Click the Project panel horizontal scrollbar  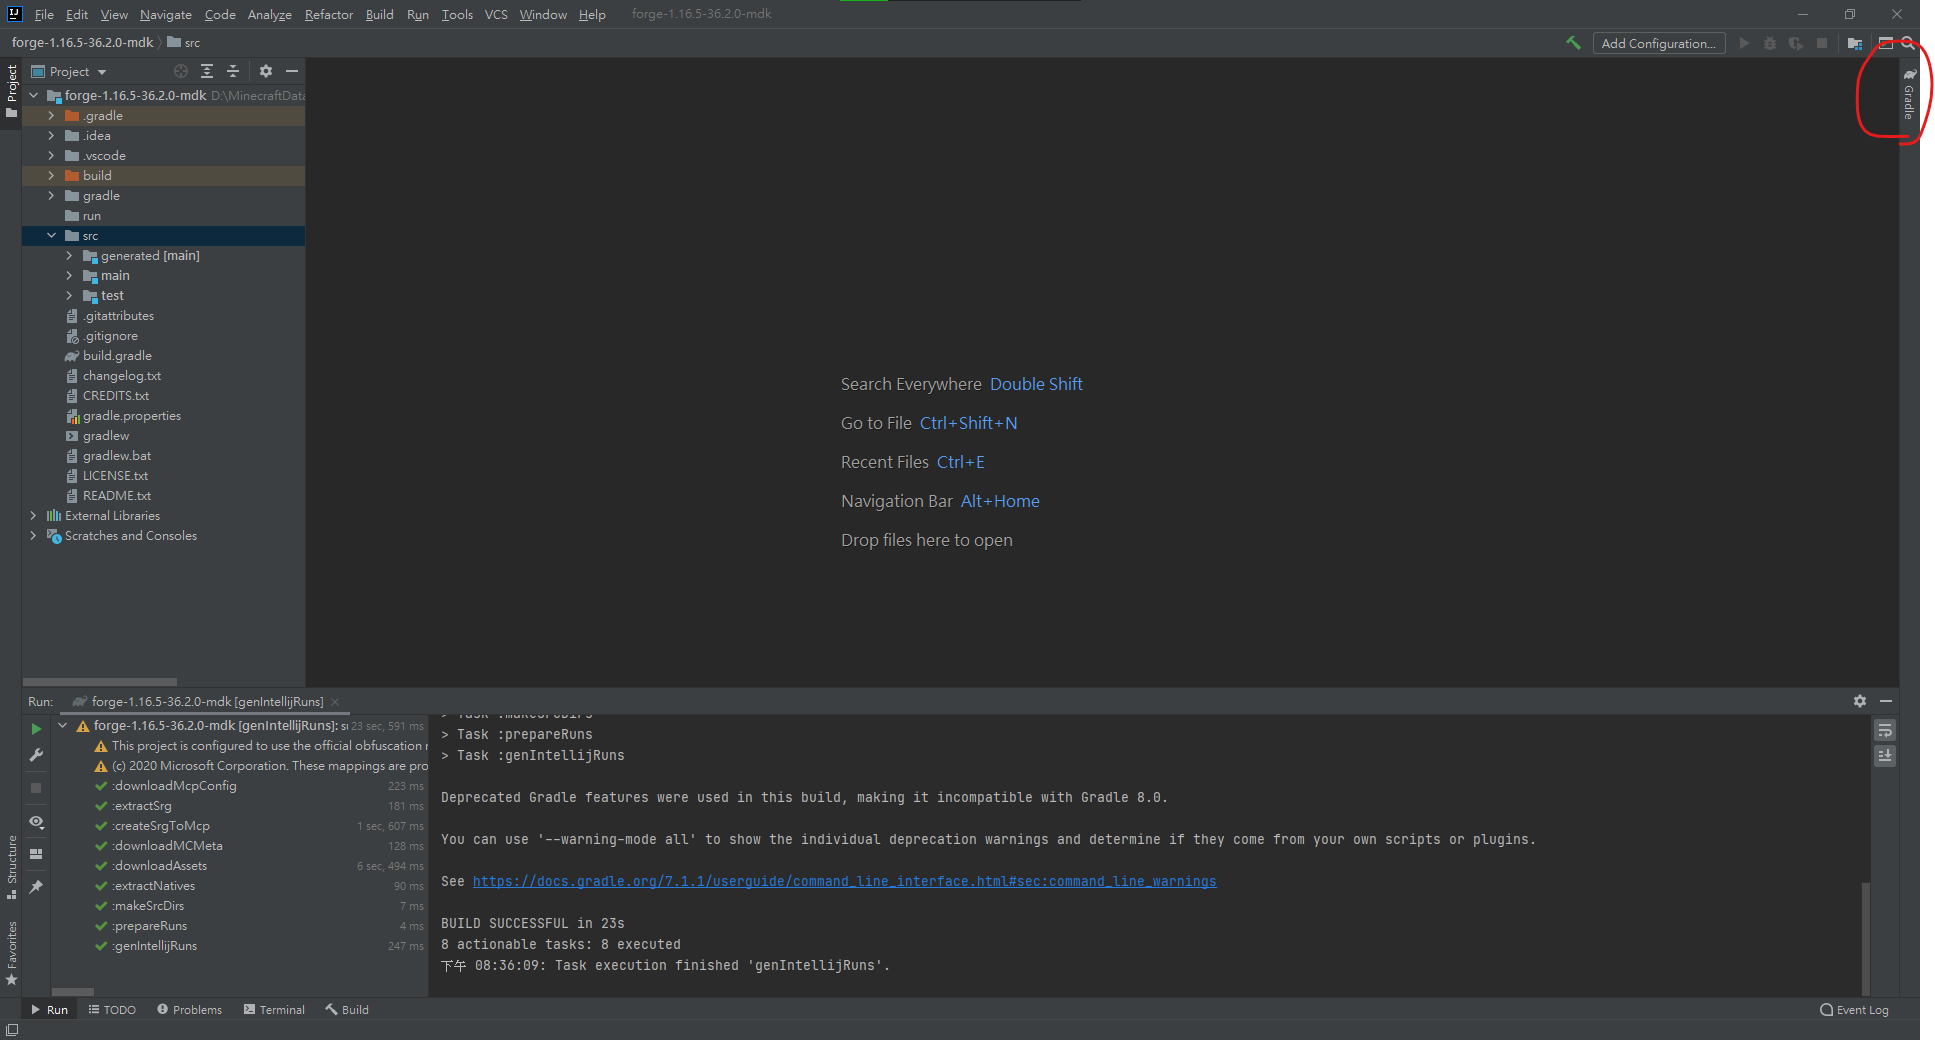(100, 681)
